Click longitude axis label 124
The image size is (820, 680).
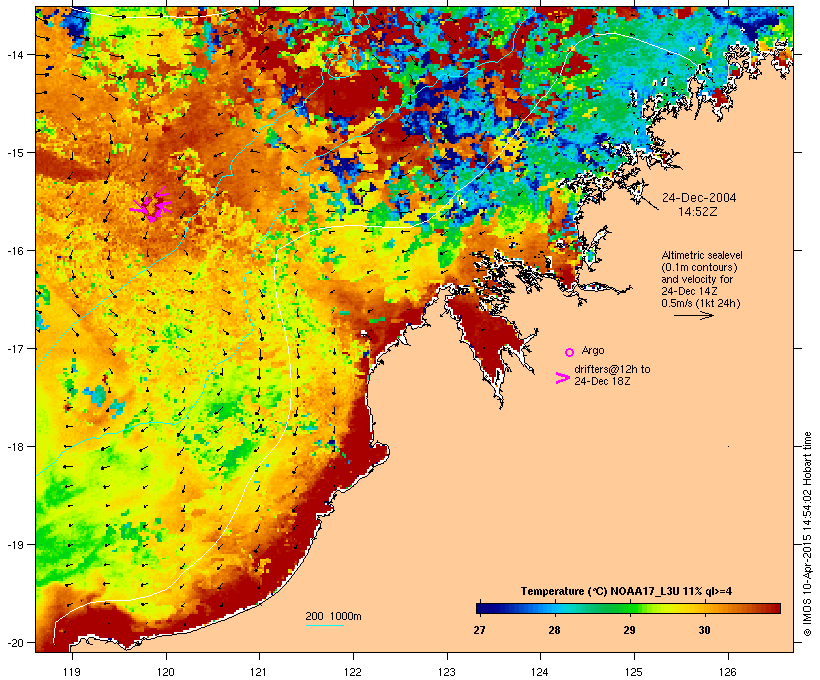click(540, 672)
